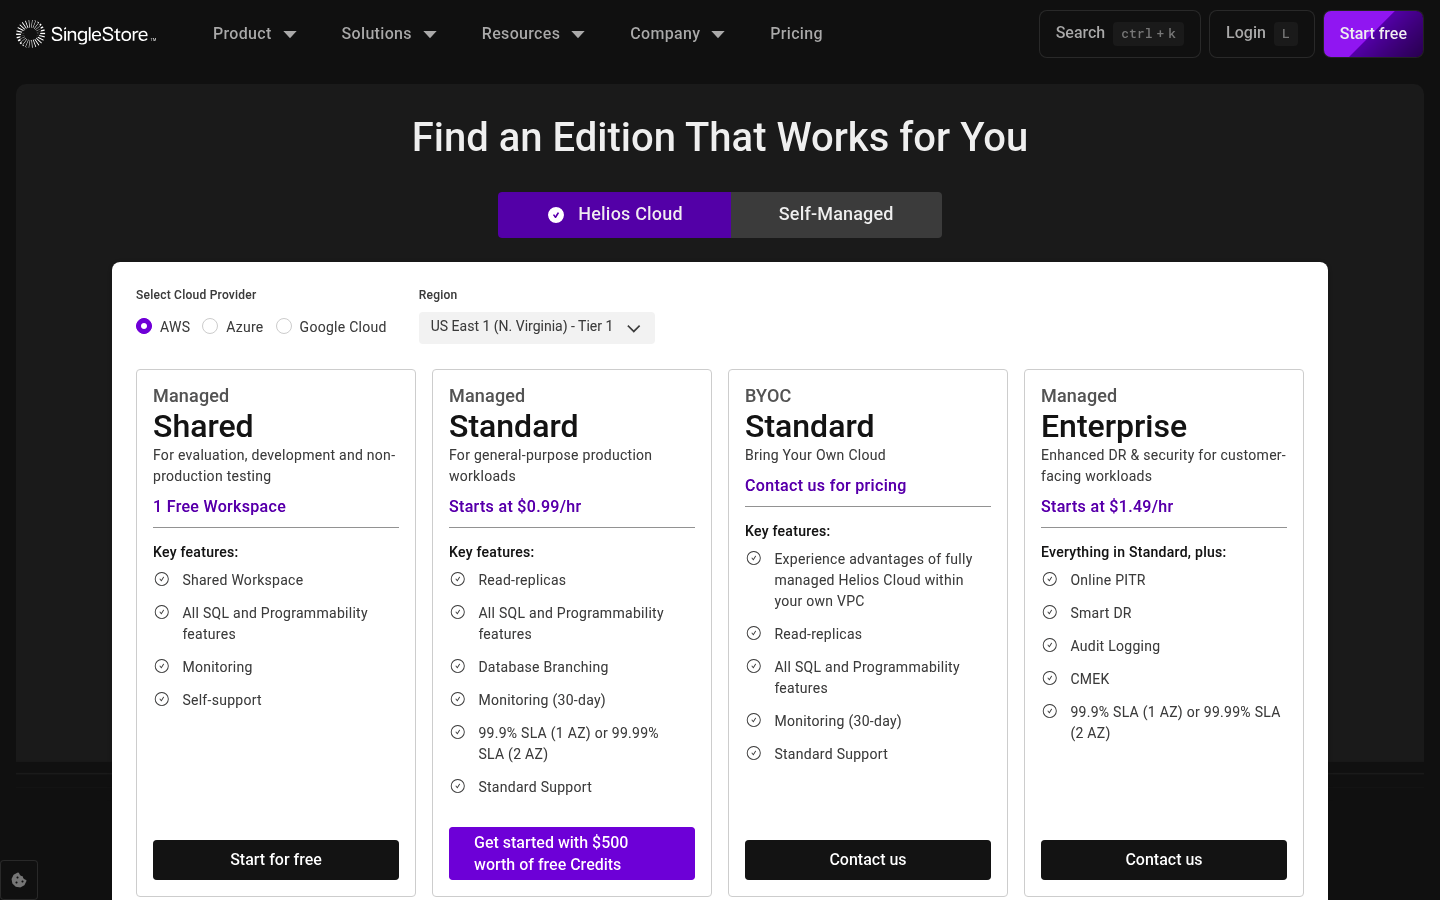The width and height of the screenshot is (1440, 900).
Task: Click Contact us for pricing link
Action: pos(825,485)
